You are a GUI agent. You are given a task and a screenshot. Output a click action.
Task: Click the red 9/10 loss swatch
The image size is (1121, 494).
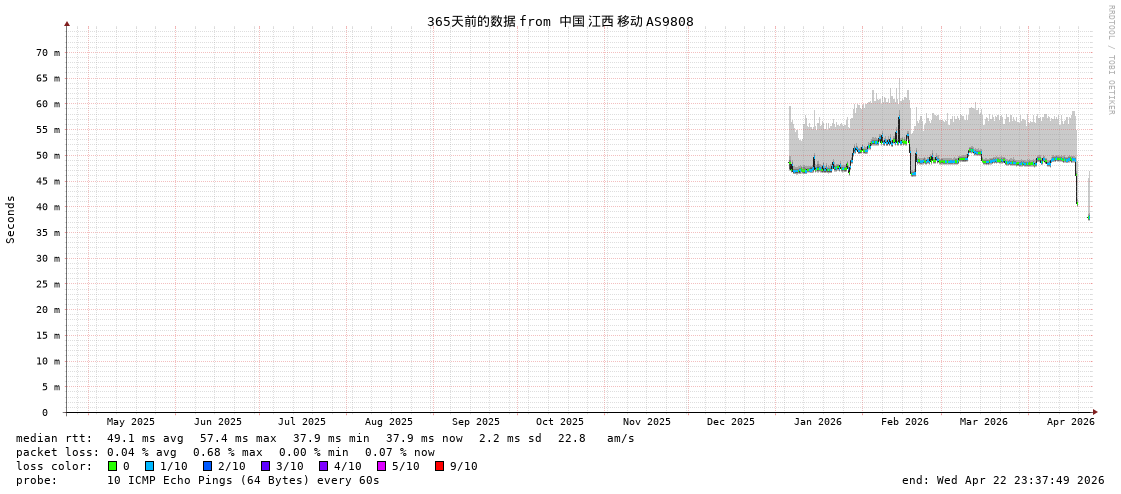click(439, 466)
